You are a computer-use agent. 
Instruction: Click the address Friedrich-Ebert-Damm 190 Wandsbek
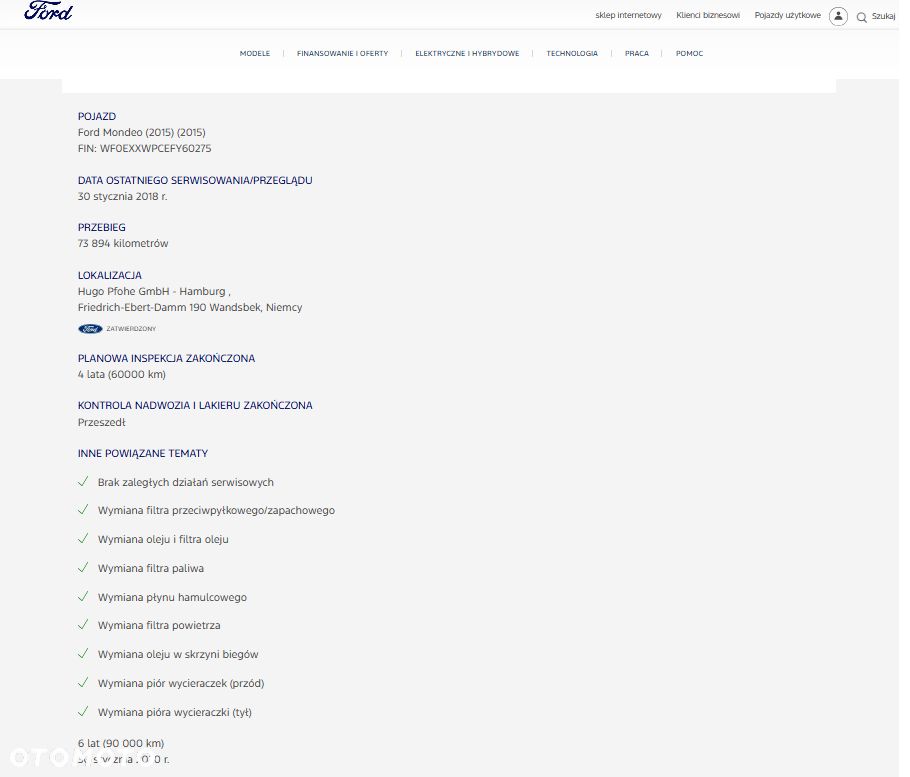[x=169, y=308]
